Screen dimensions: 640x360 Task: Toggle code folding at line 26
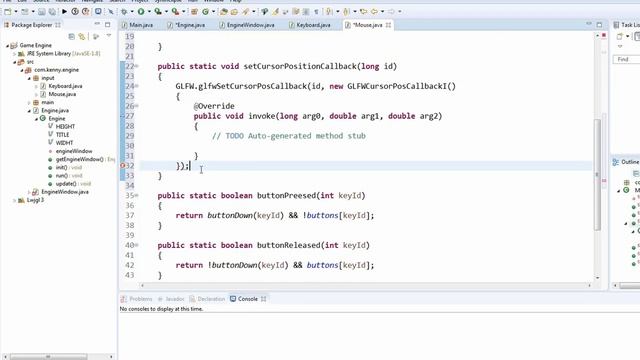coord(137,106)
